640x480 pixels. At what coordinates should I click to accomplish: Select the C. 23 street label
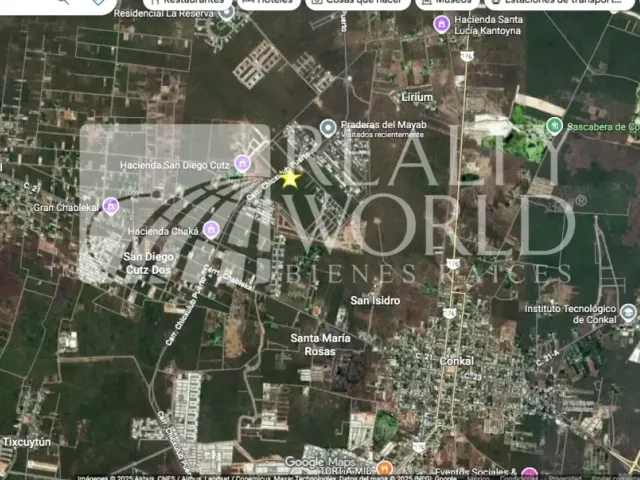click(x=473, y=376)
